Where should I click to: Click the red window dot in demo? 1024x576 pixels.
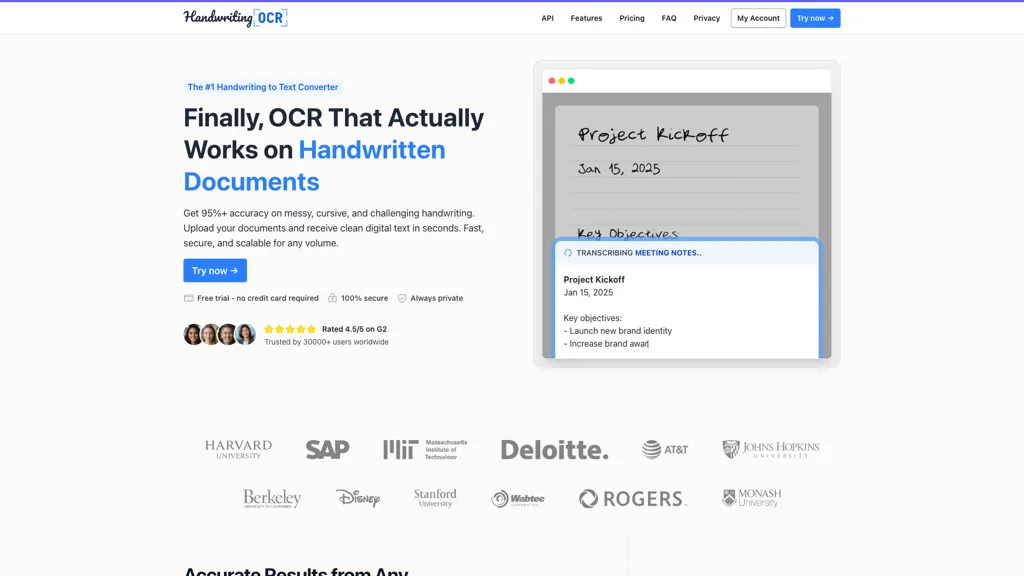point(552,81)
